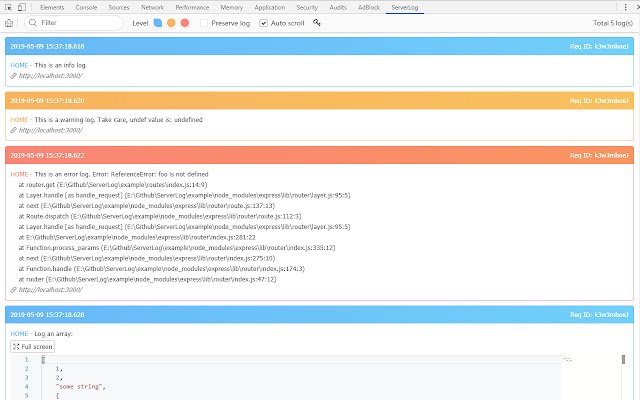640x400 pixels.
Task: Switch to the Elements tab
Action: [x=52, y=7]
